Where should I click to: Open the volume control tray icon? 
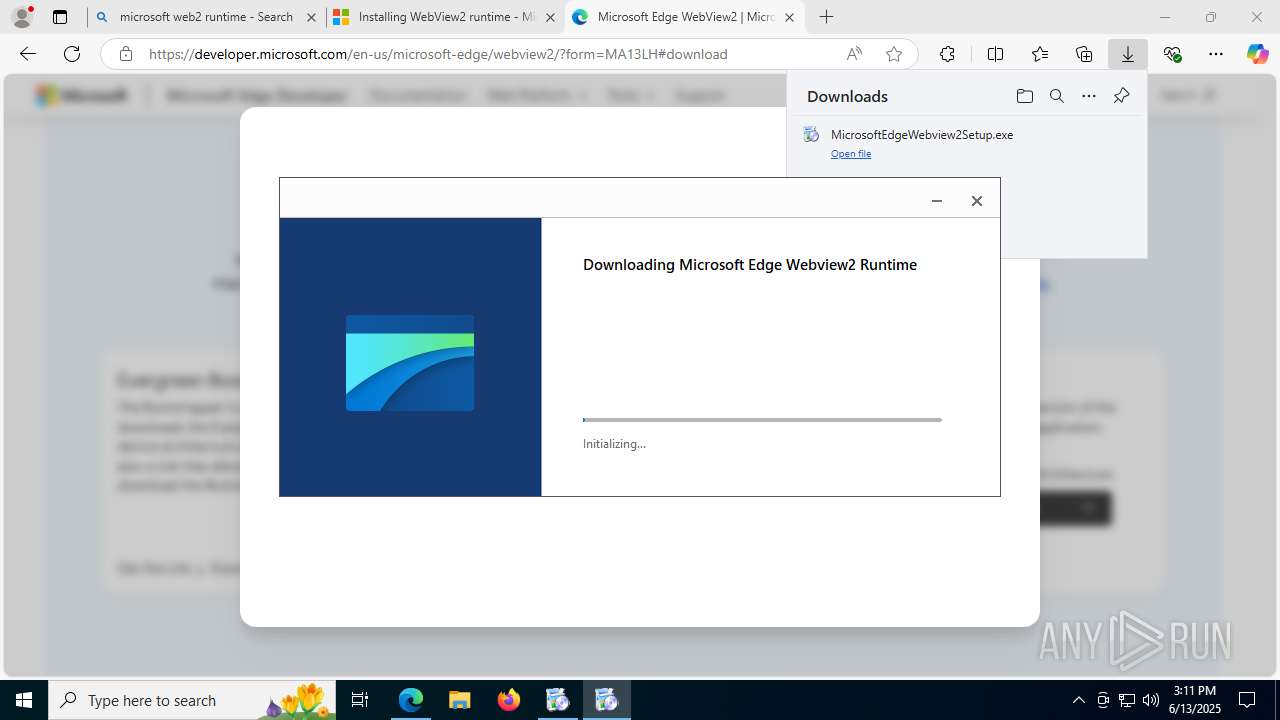point(1150,700)
